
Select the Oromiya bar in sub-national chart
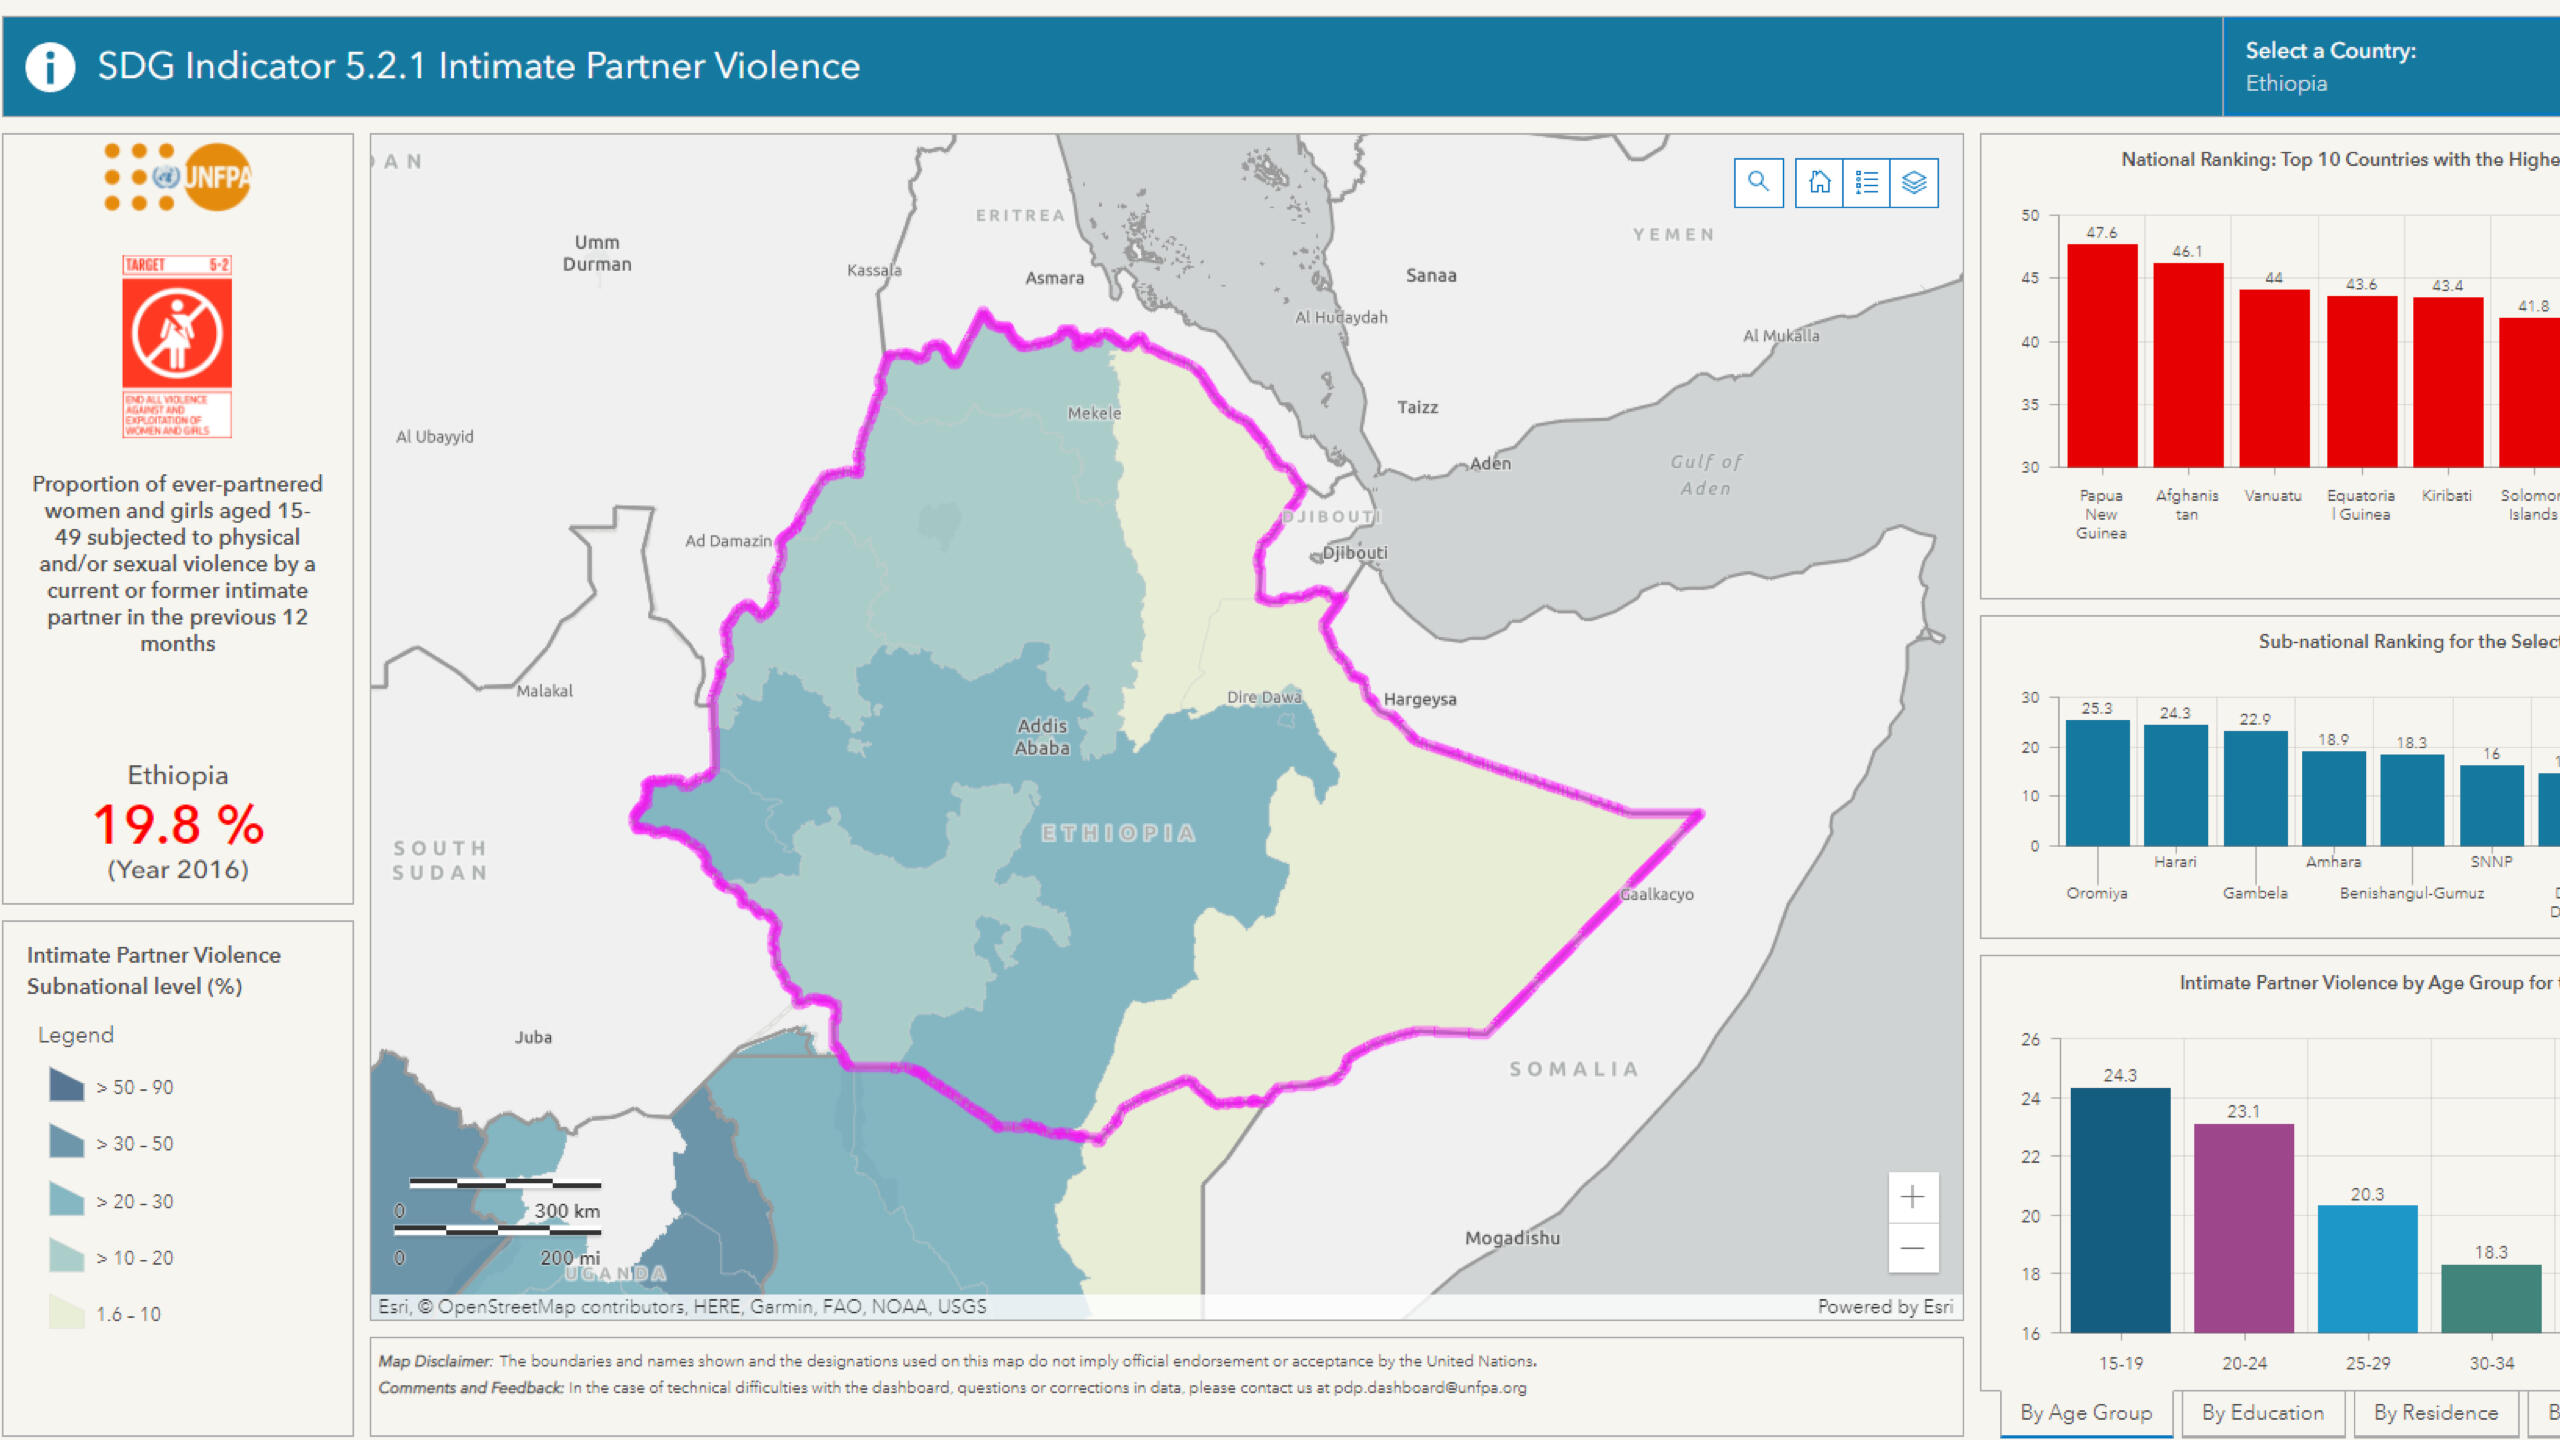tap(2097, 783)
